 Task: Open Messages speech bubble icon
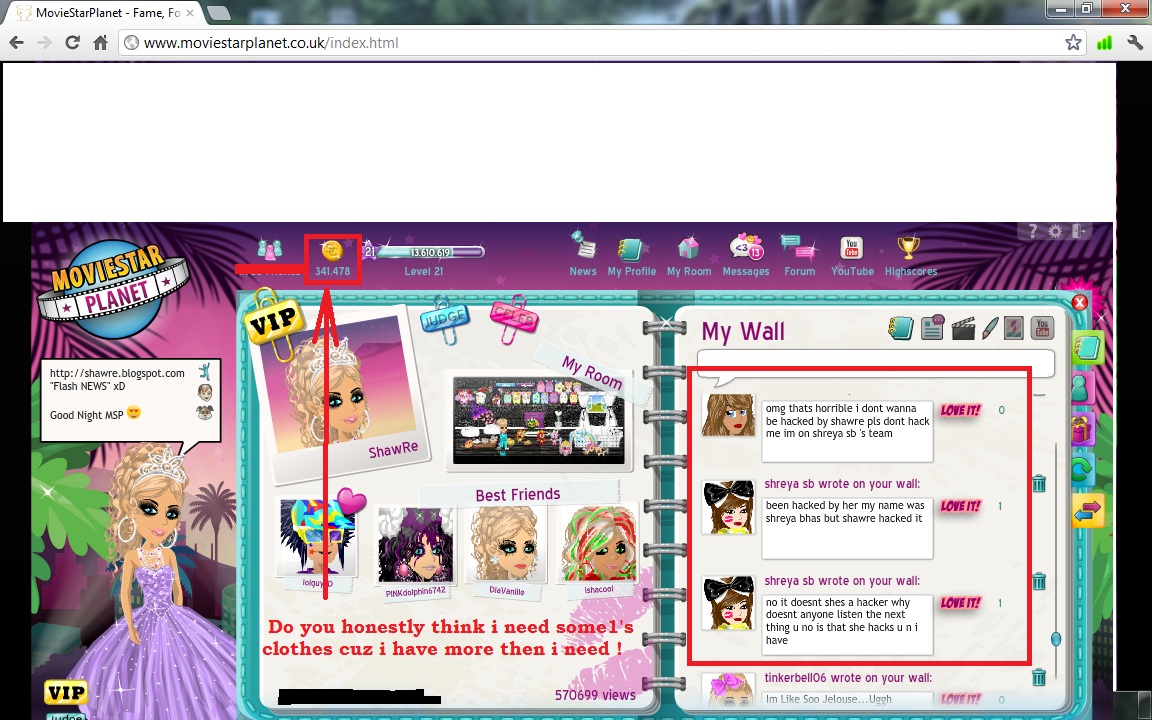click(746, 247)
